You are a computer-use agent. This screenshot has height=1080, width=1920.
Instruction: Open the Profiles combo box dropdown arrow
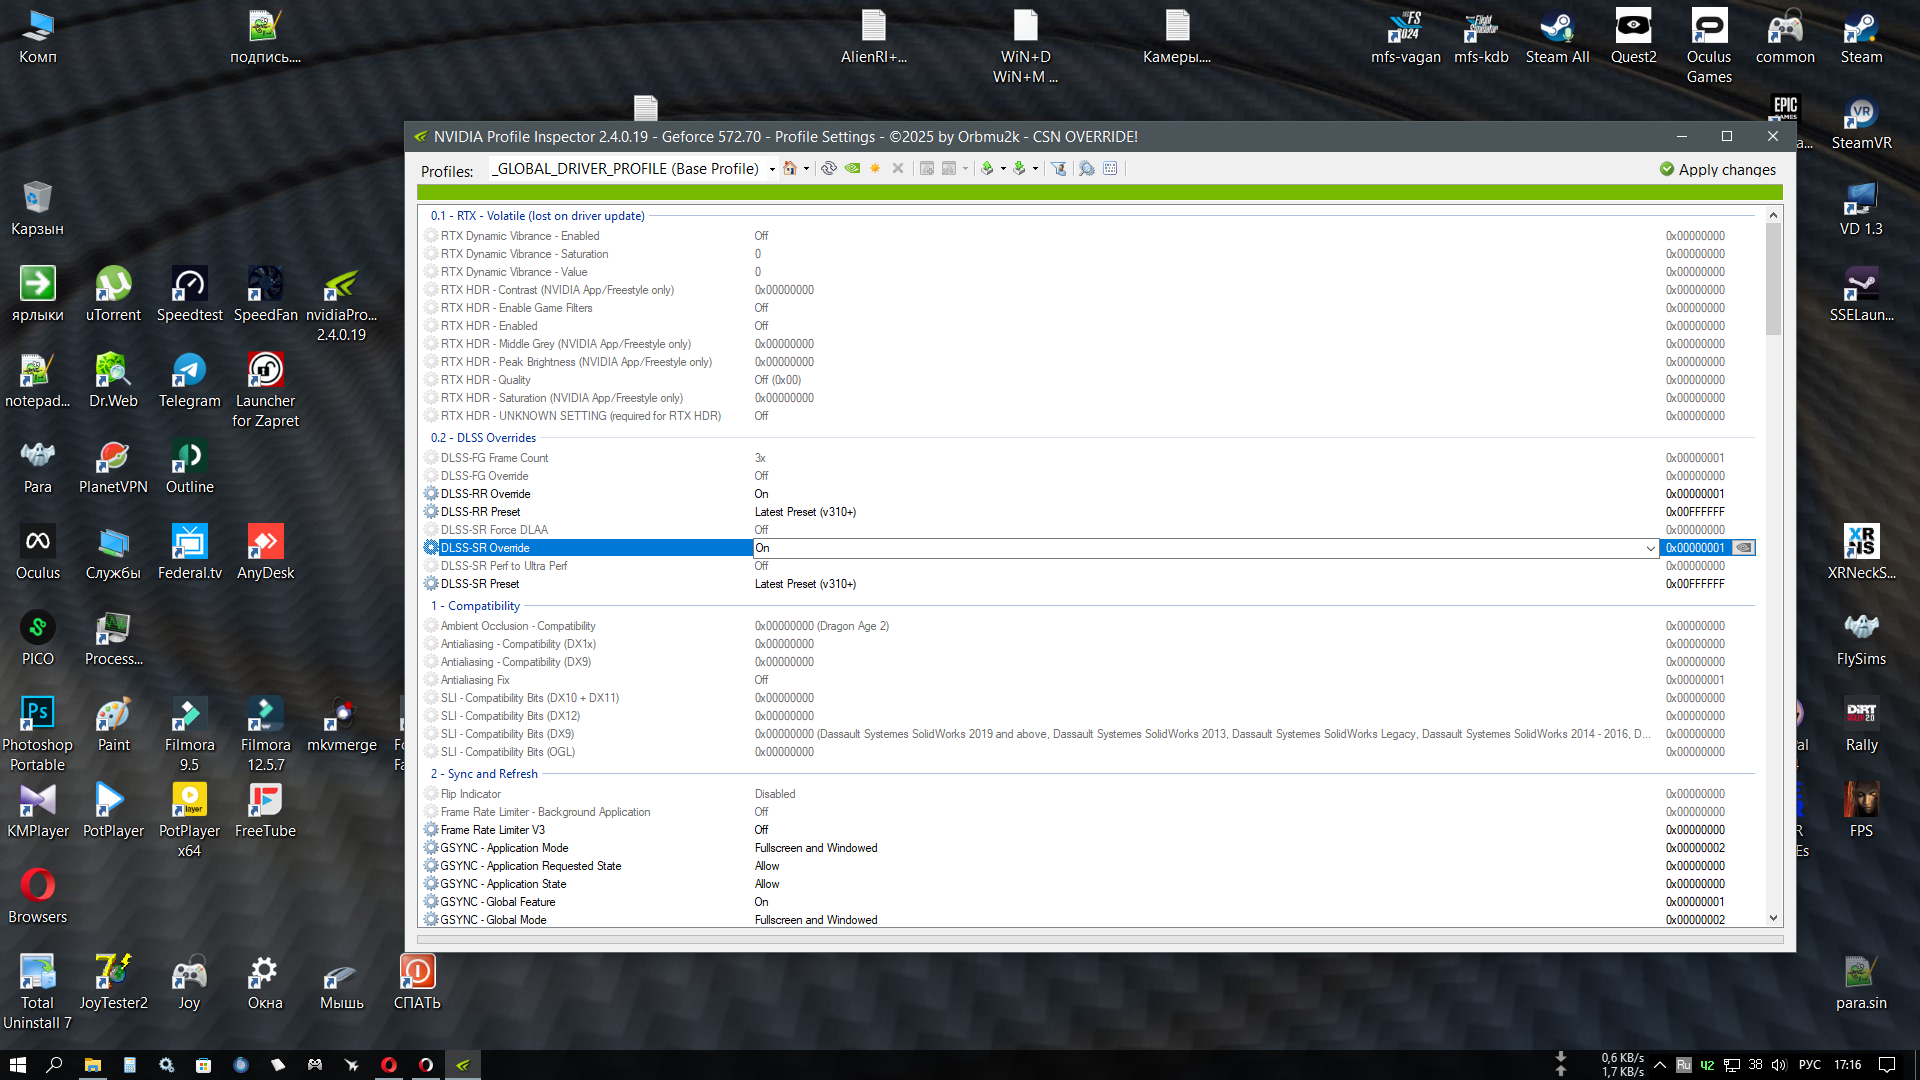tap(772, 169)
